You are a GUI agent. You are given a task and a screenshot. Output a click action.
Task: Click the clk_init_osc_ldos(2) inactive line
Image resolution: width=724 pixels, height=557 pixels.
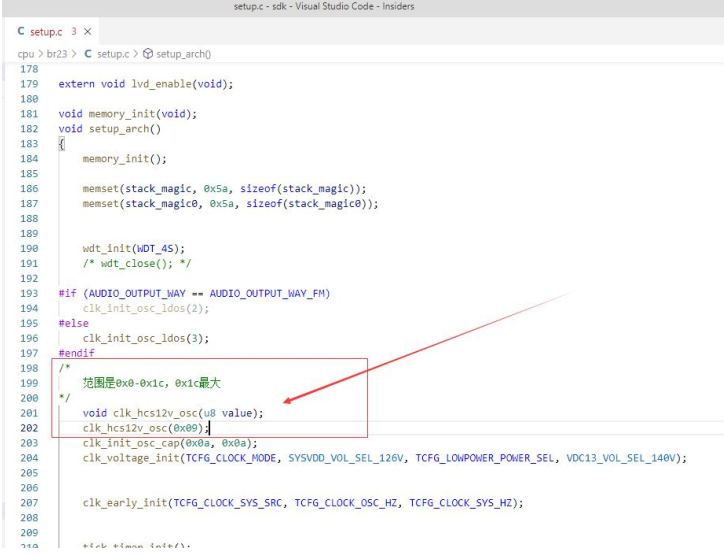click(146, 309)
